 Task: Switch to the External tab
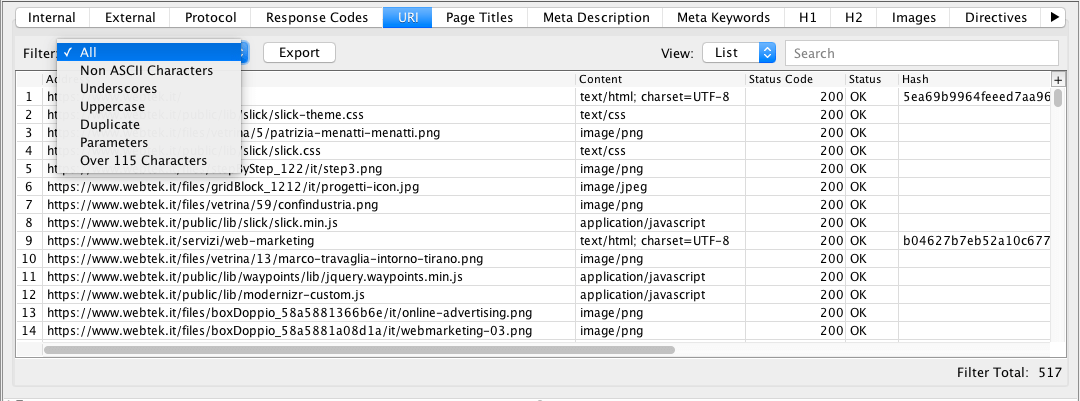pos(130,18)
